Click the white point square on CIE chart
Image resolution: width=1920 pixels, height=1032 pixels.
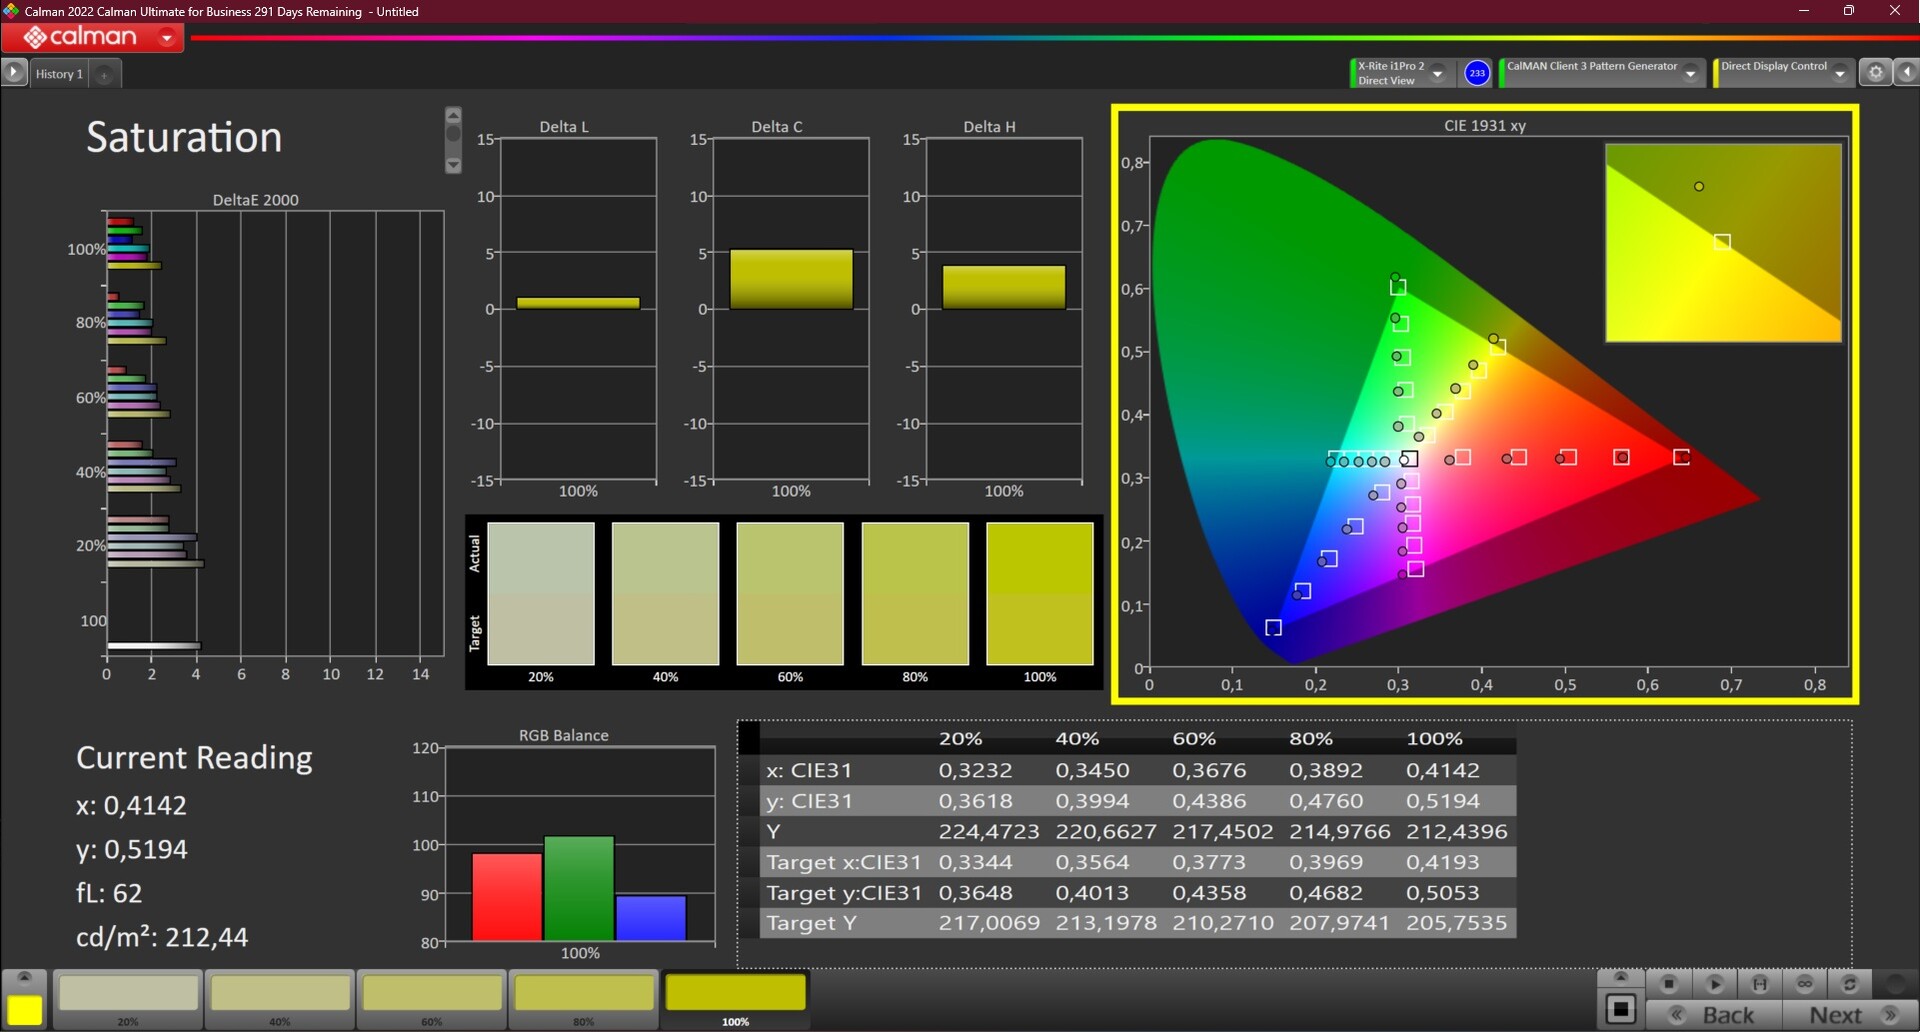point(1409,459)
